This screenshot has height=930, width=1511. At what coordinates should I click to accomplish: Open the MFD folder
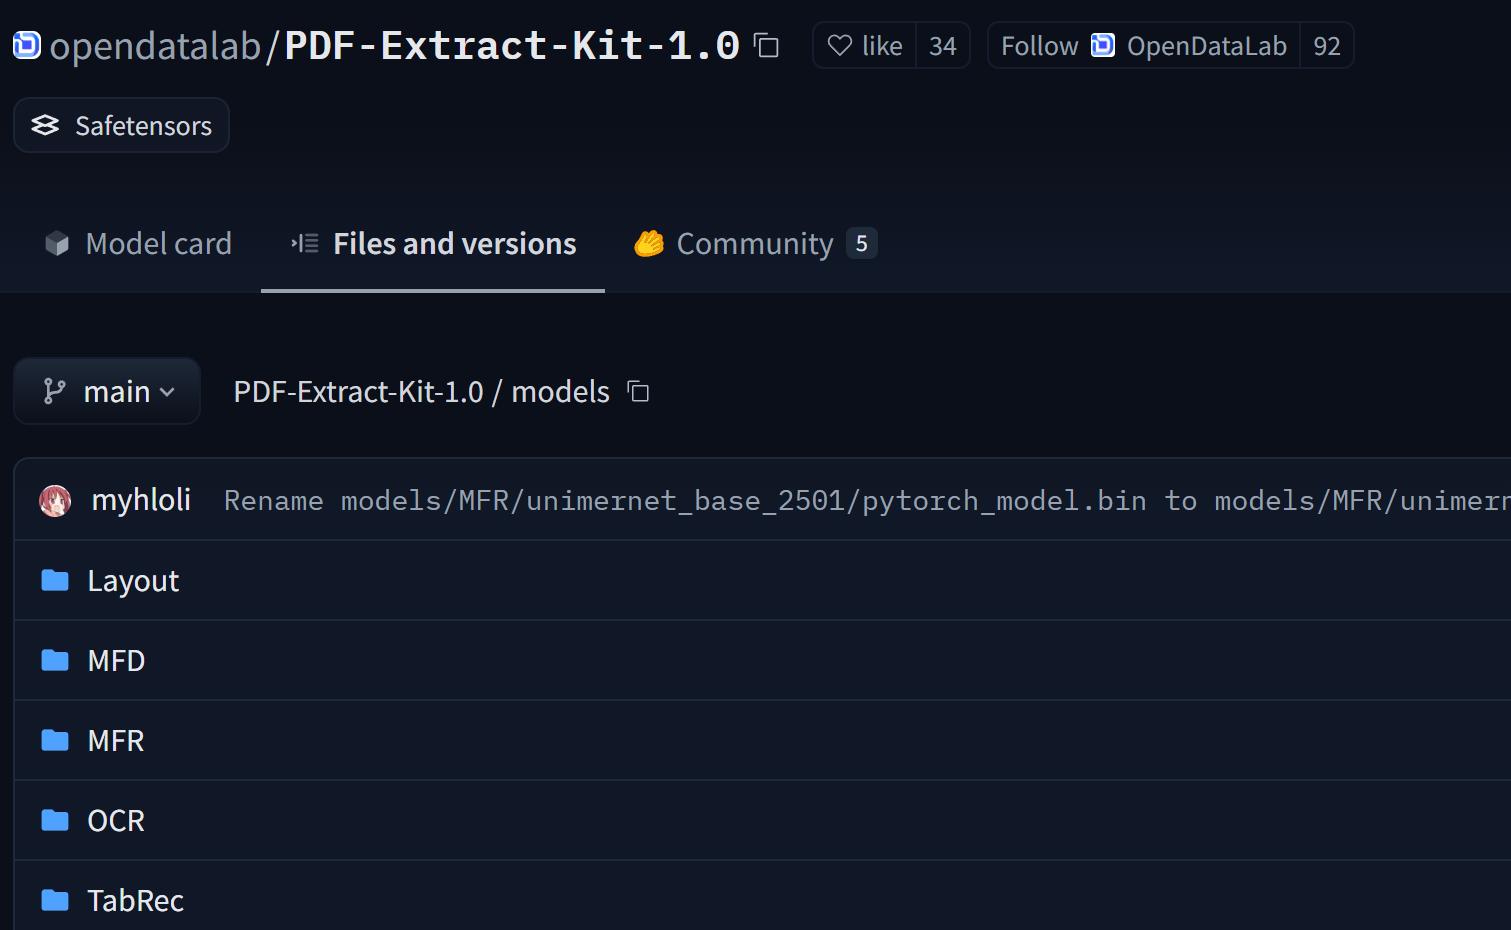tap(116, 661)
